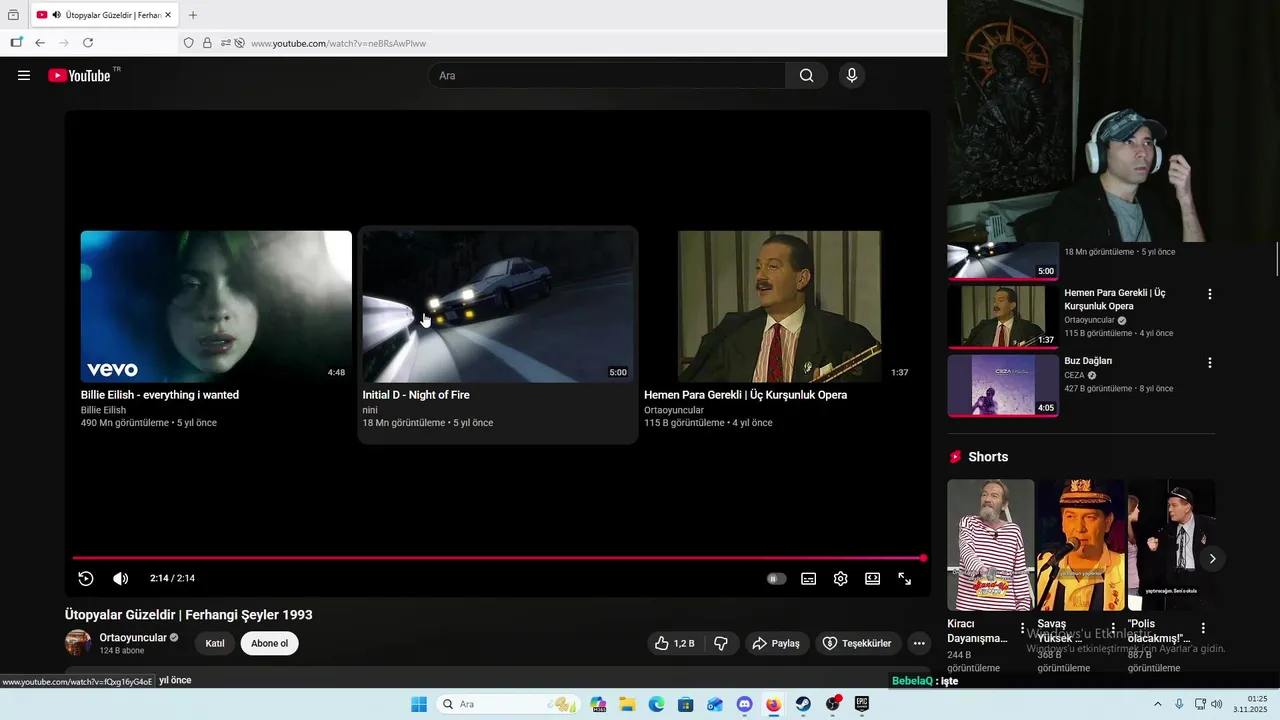The width and height of the screenshot is (1280, 720).
Task: Open the Hemen Para Gerekli sidebar thumbnail
Action: click(1003, 317)
